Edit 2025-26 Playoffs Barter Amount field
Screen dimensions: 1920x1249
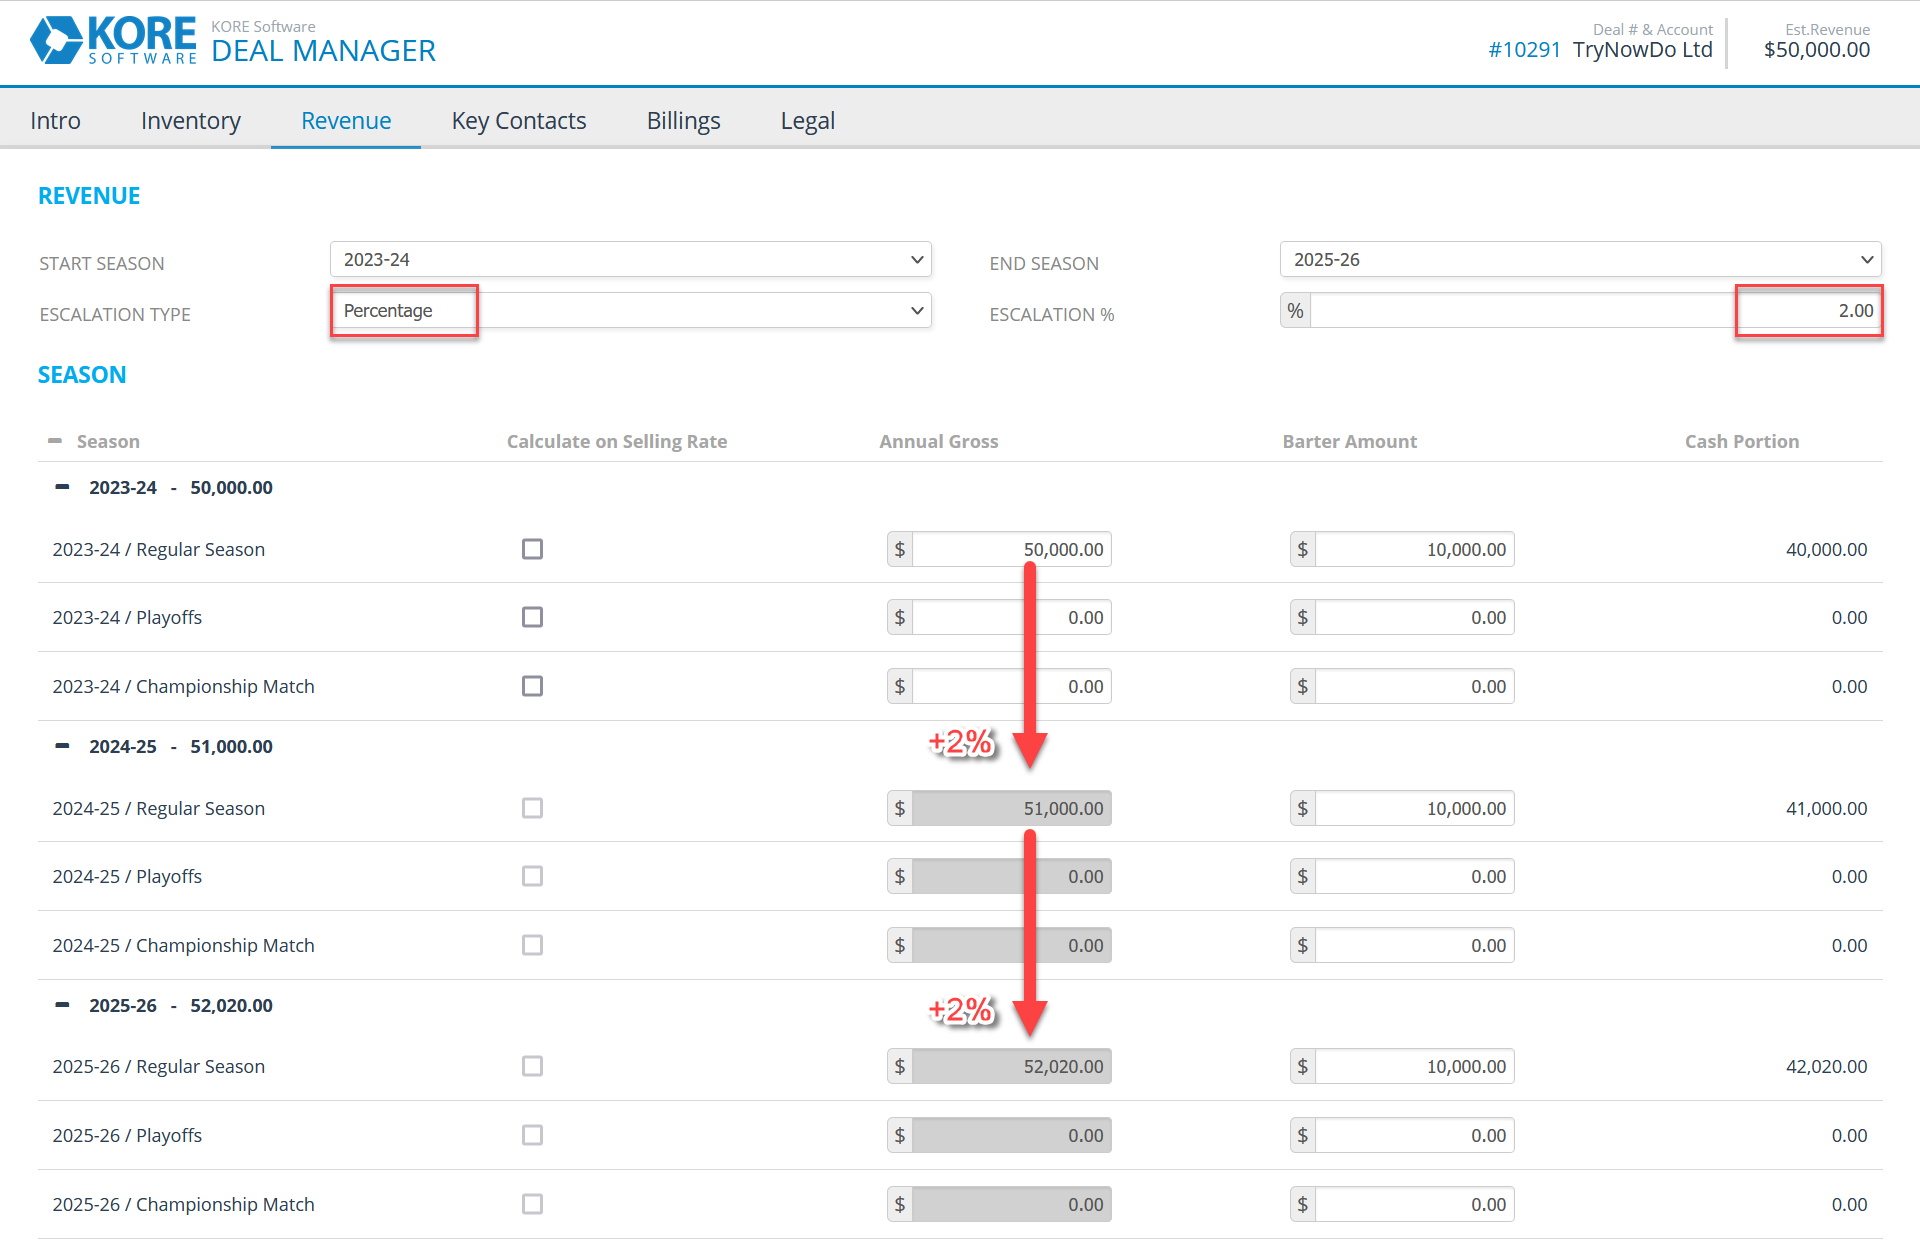1415,1135
